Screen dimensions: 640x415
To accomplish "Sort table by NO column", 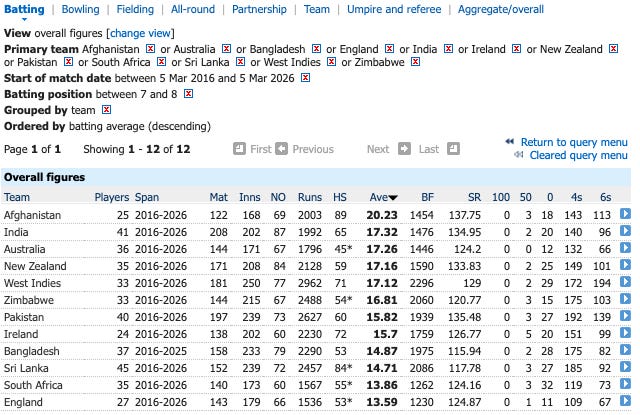I will tap(278, 197).
